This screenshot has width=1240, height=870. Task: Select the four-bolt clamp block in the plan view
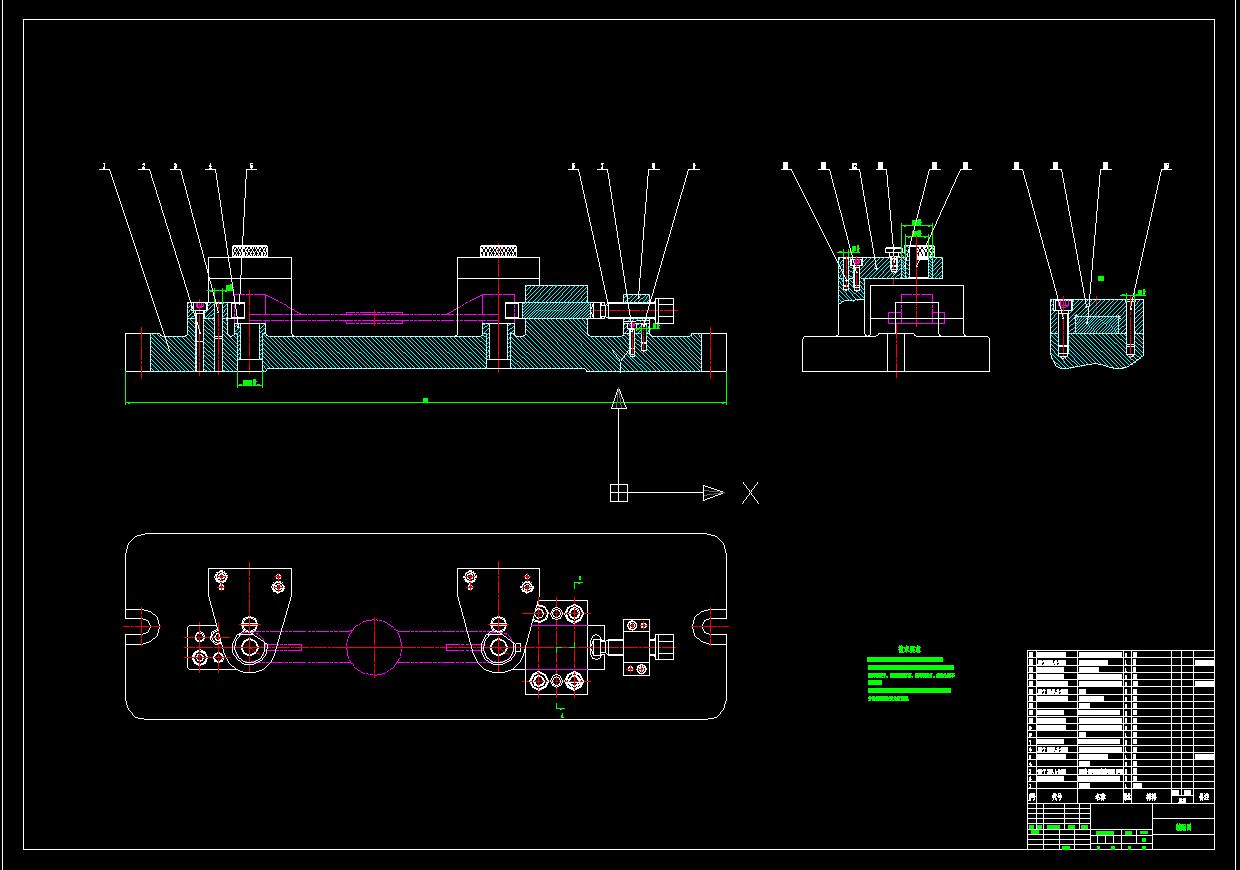click(x=556, y=647)
